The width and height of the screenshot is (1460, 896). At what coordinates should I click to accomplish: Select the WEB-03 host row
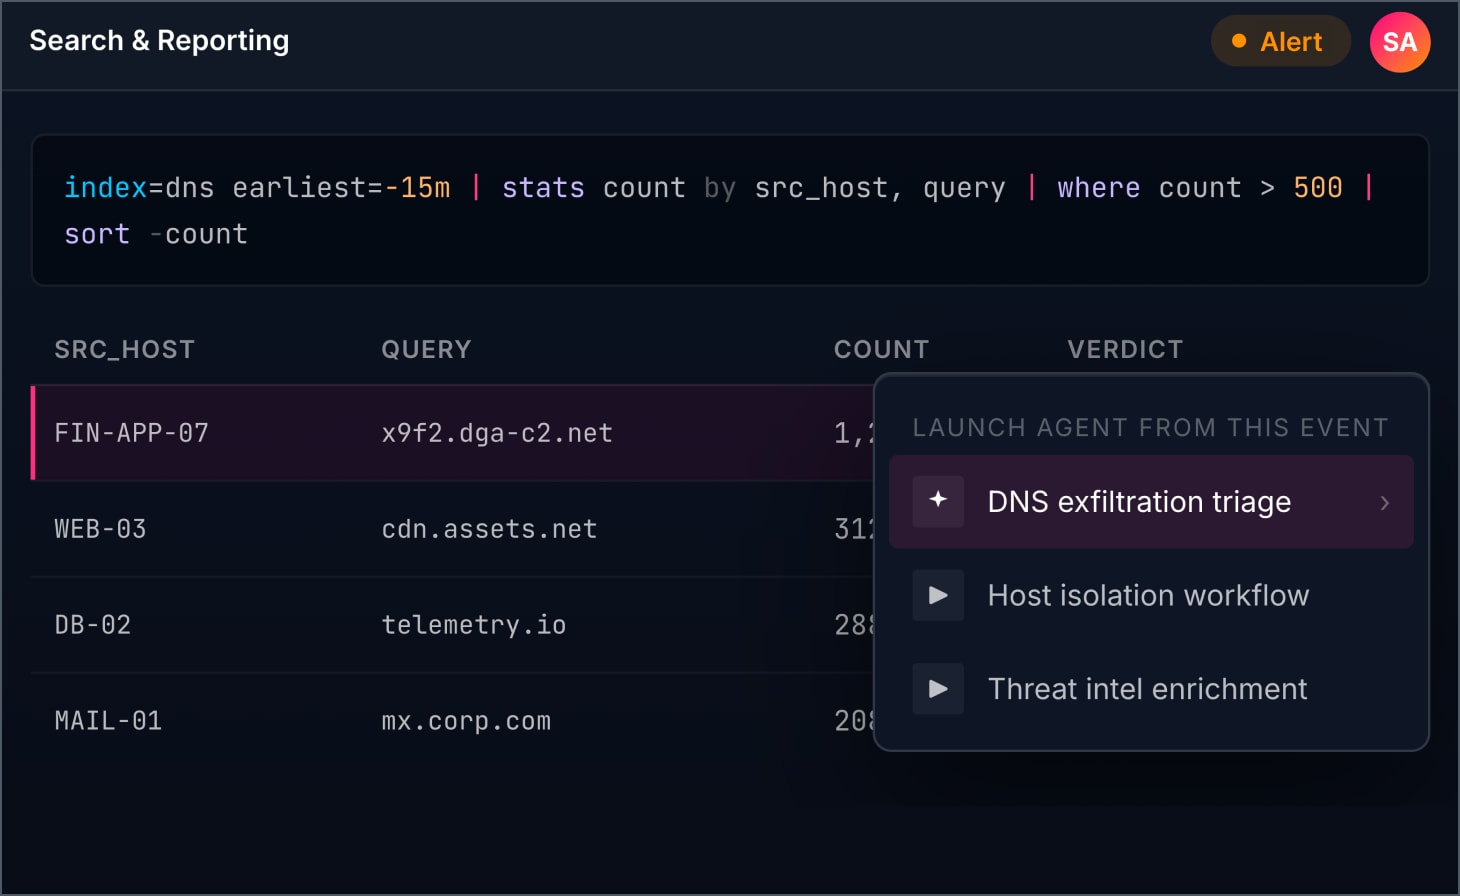pyautogui.click(x=453, y=529)
